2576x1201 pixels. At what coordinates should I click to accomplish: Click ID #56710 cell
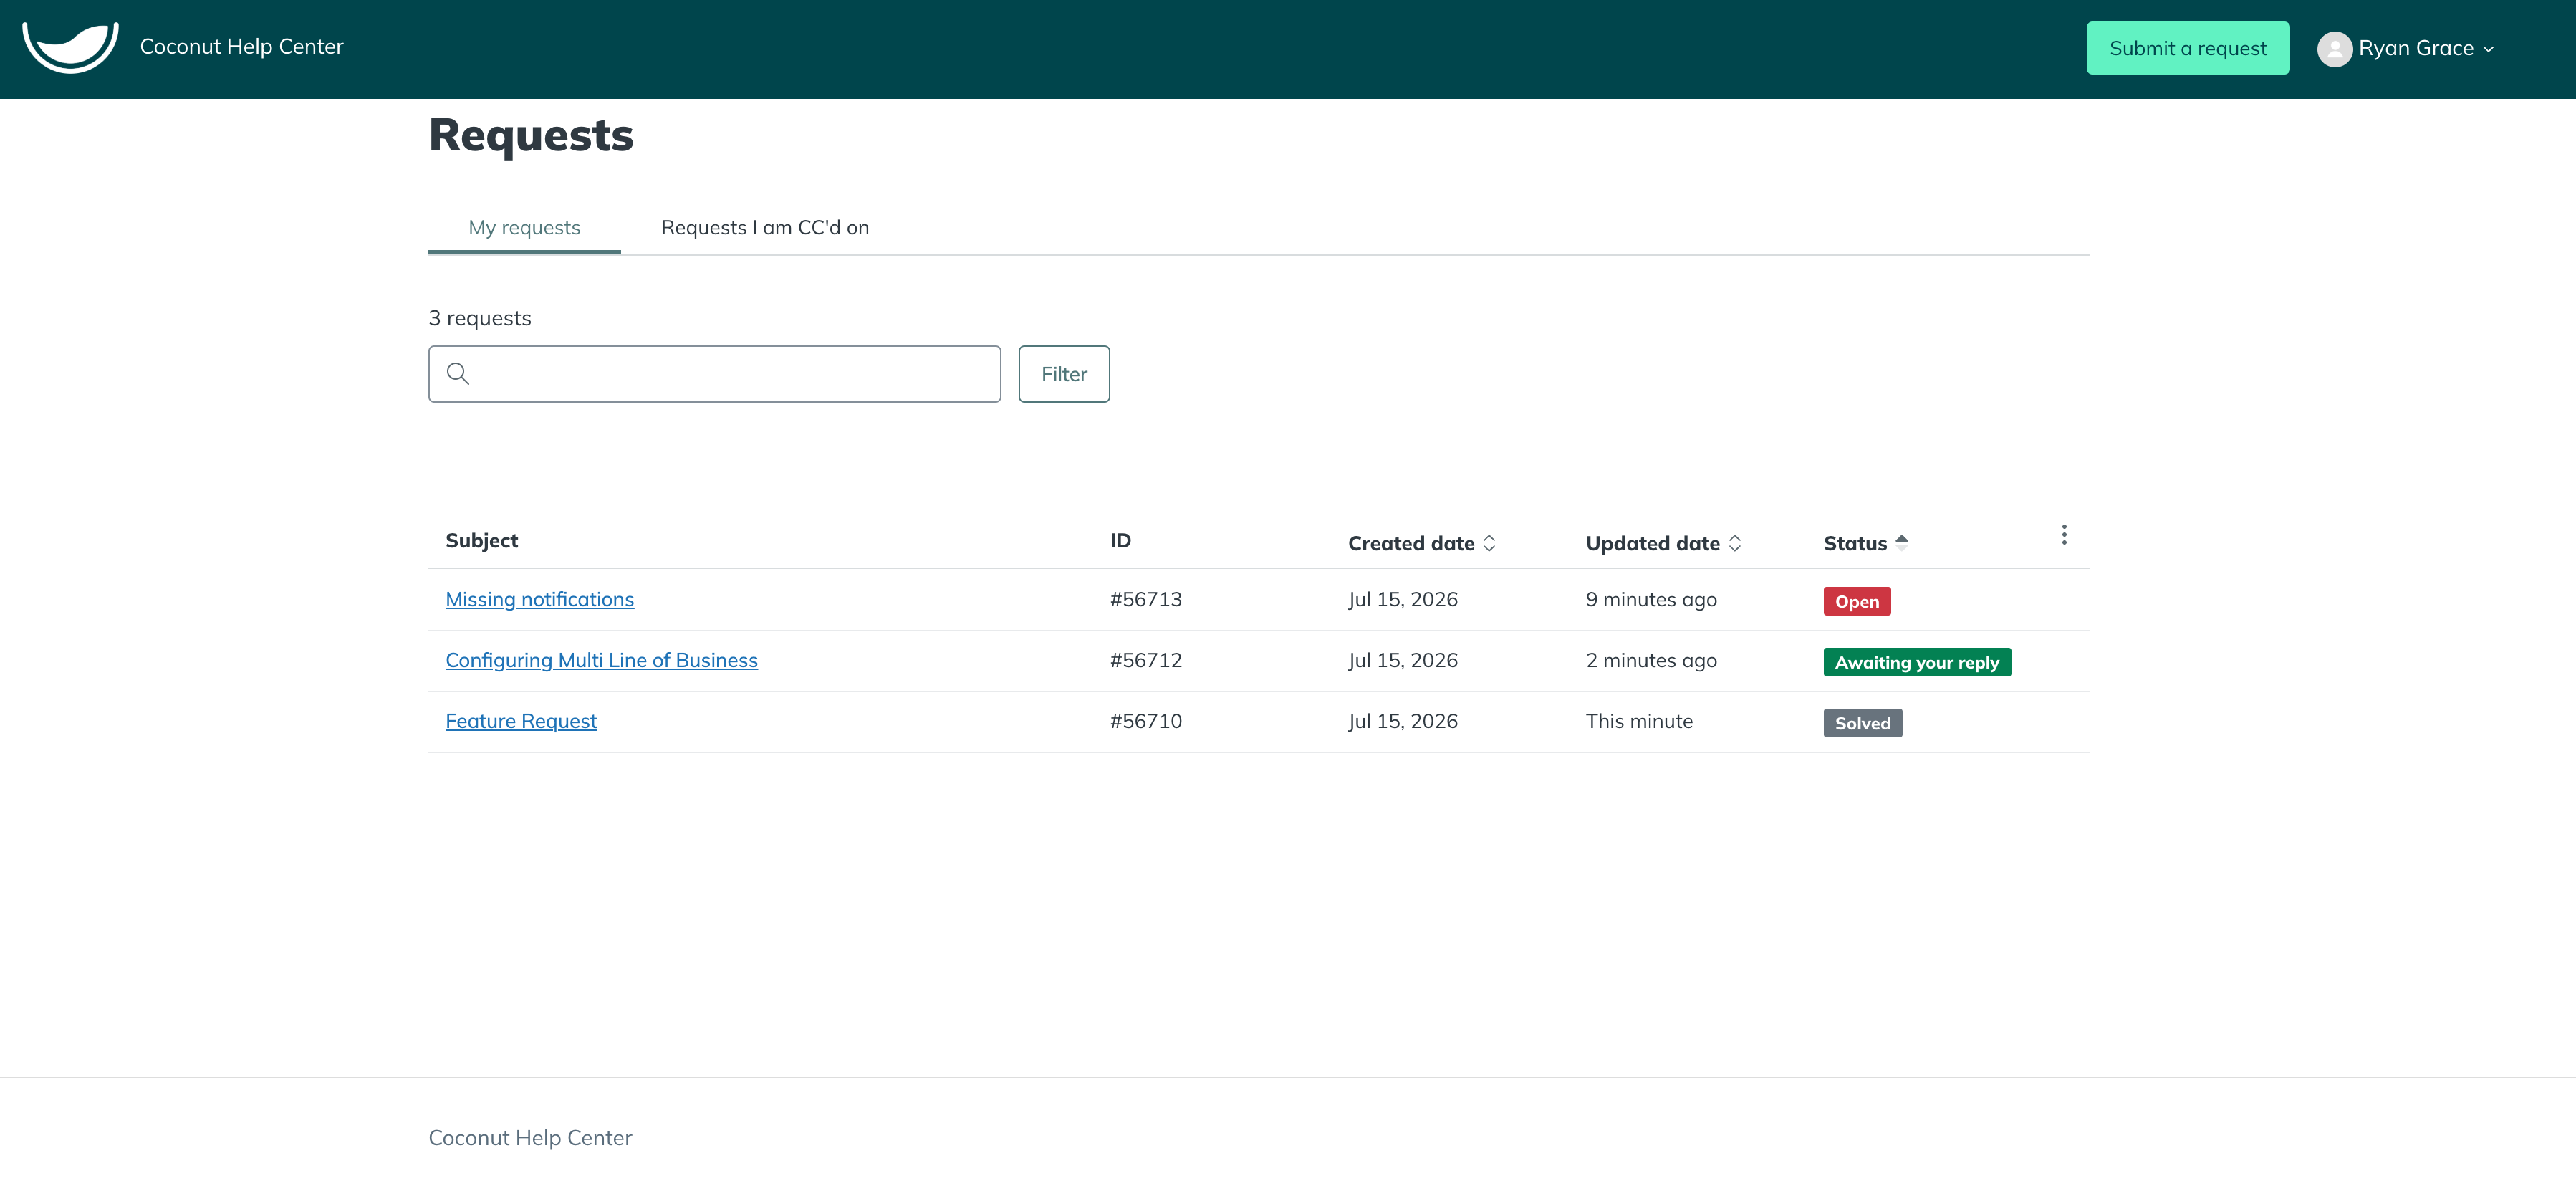tap(1146, 721)
